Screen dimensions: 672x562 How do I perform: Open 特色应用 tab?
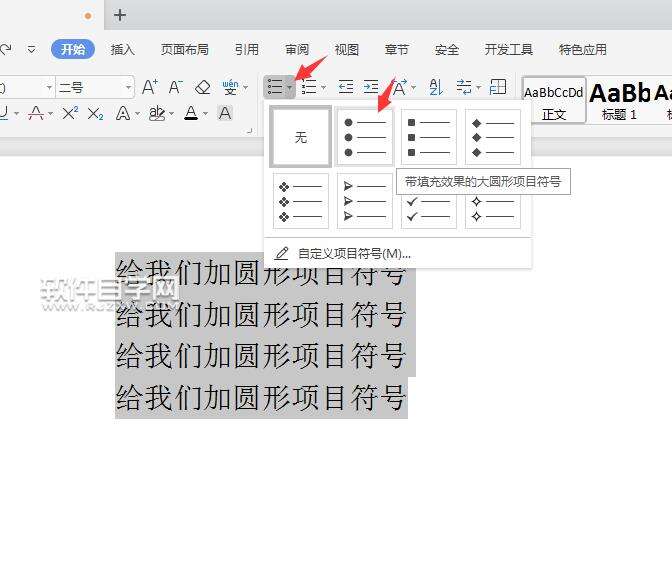click(x=583, y=50)
